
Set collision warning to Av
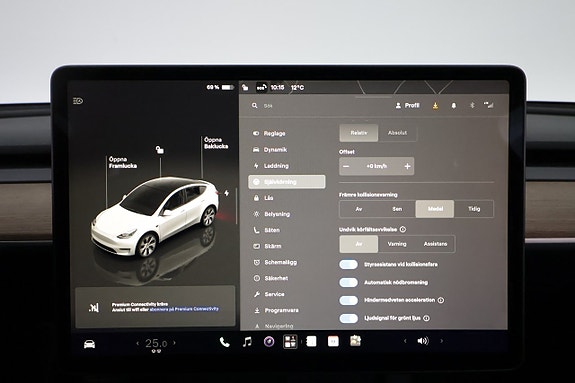[359, 209]
